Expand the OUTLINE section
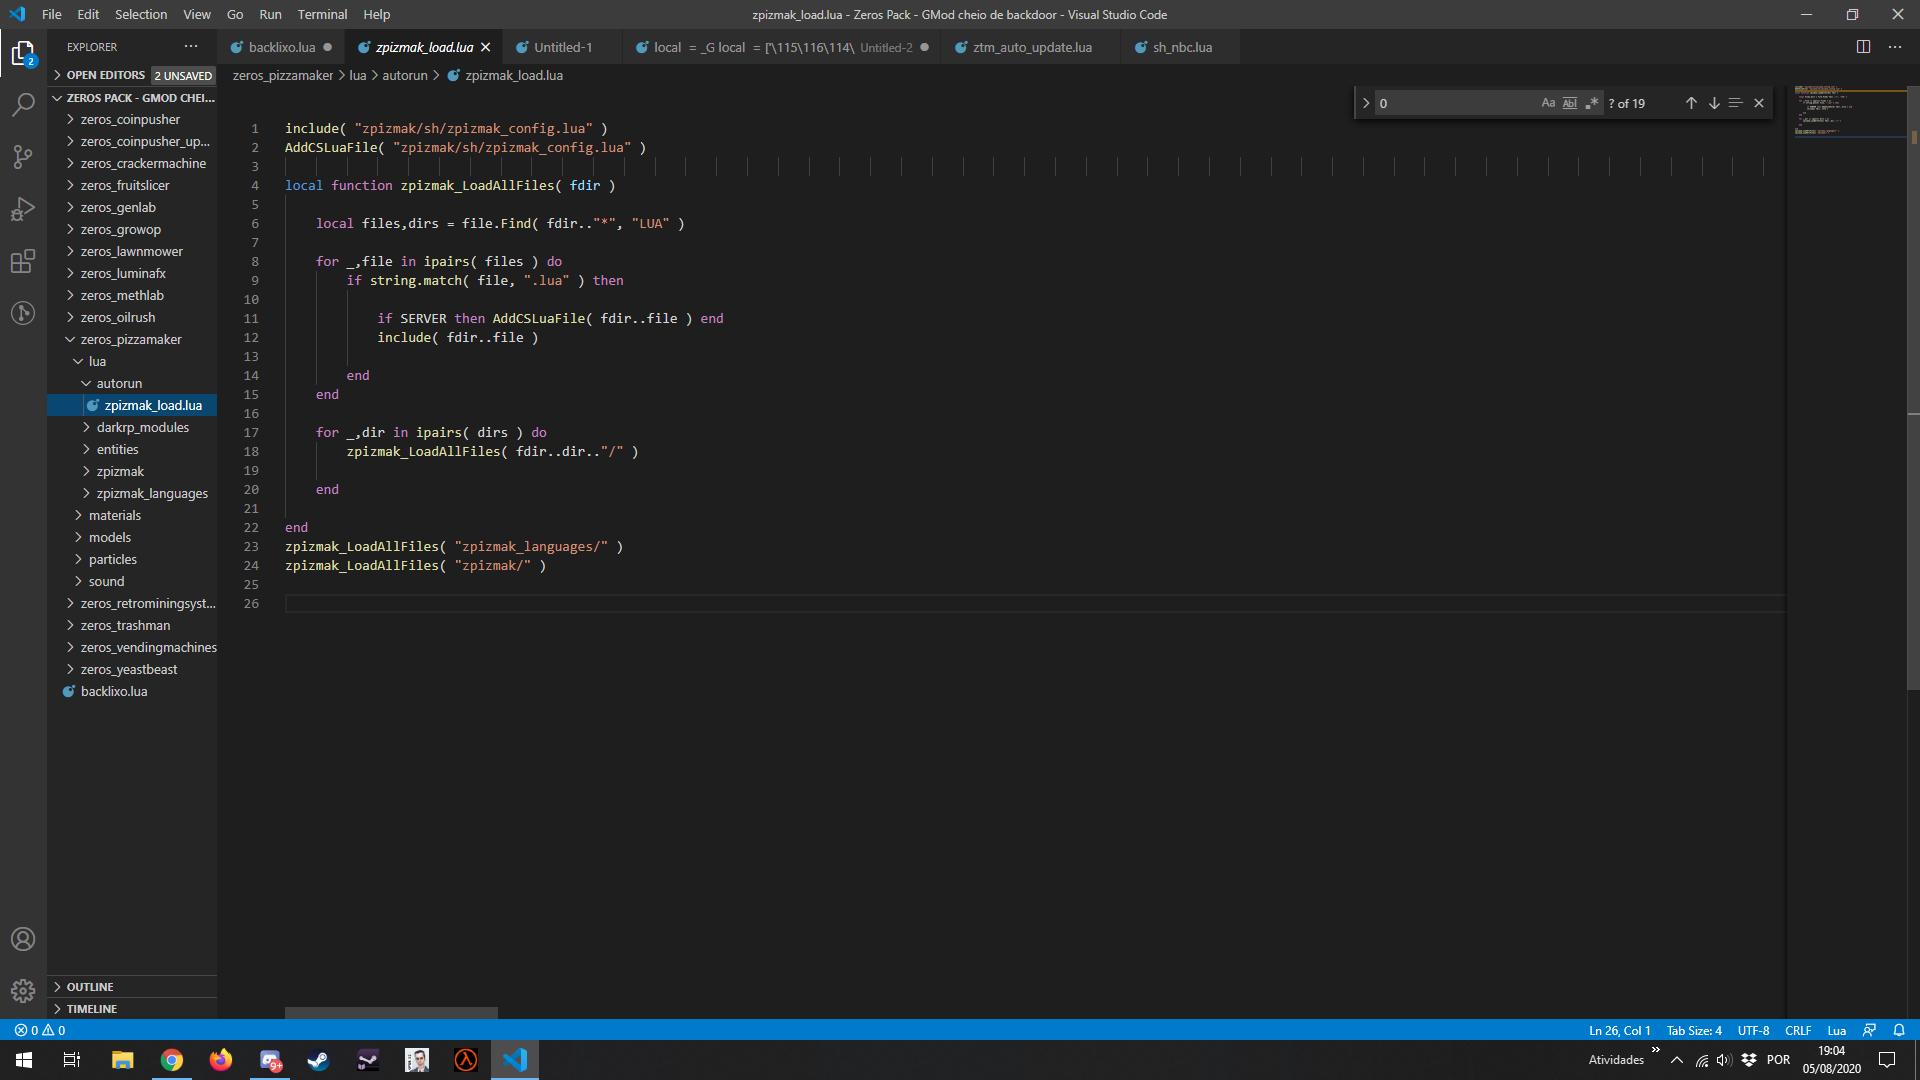This screenshot has width=1920, height=1080. tap(90, 987)
